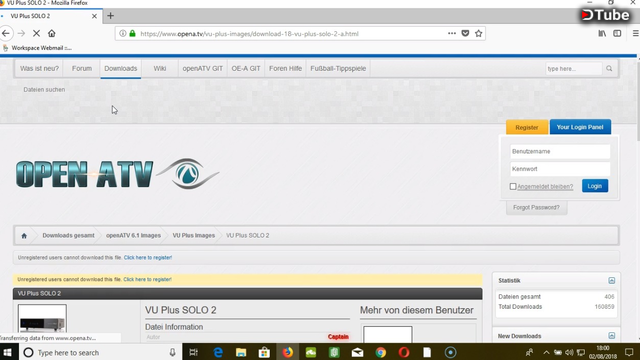Open Downloads gesamt breadcrumb

[68, 236]
